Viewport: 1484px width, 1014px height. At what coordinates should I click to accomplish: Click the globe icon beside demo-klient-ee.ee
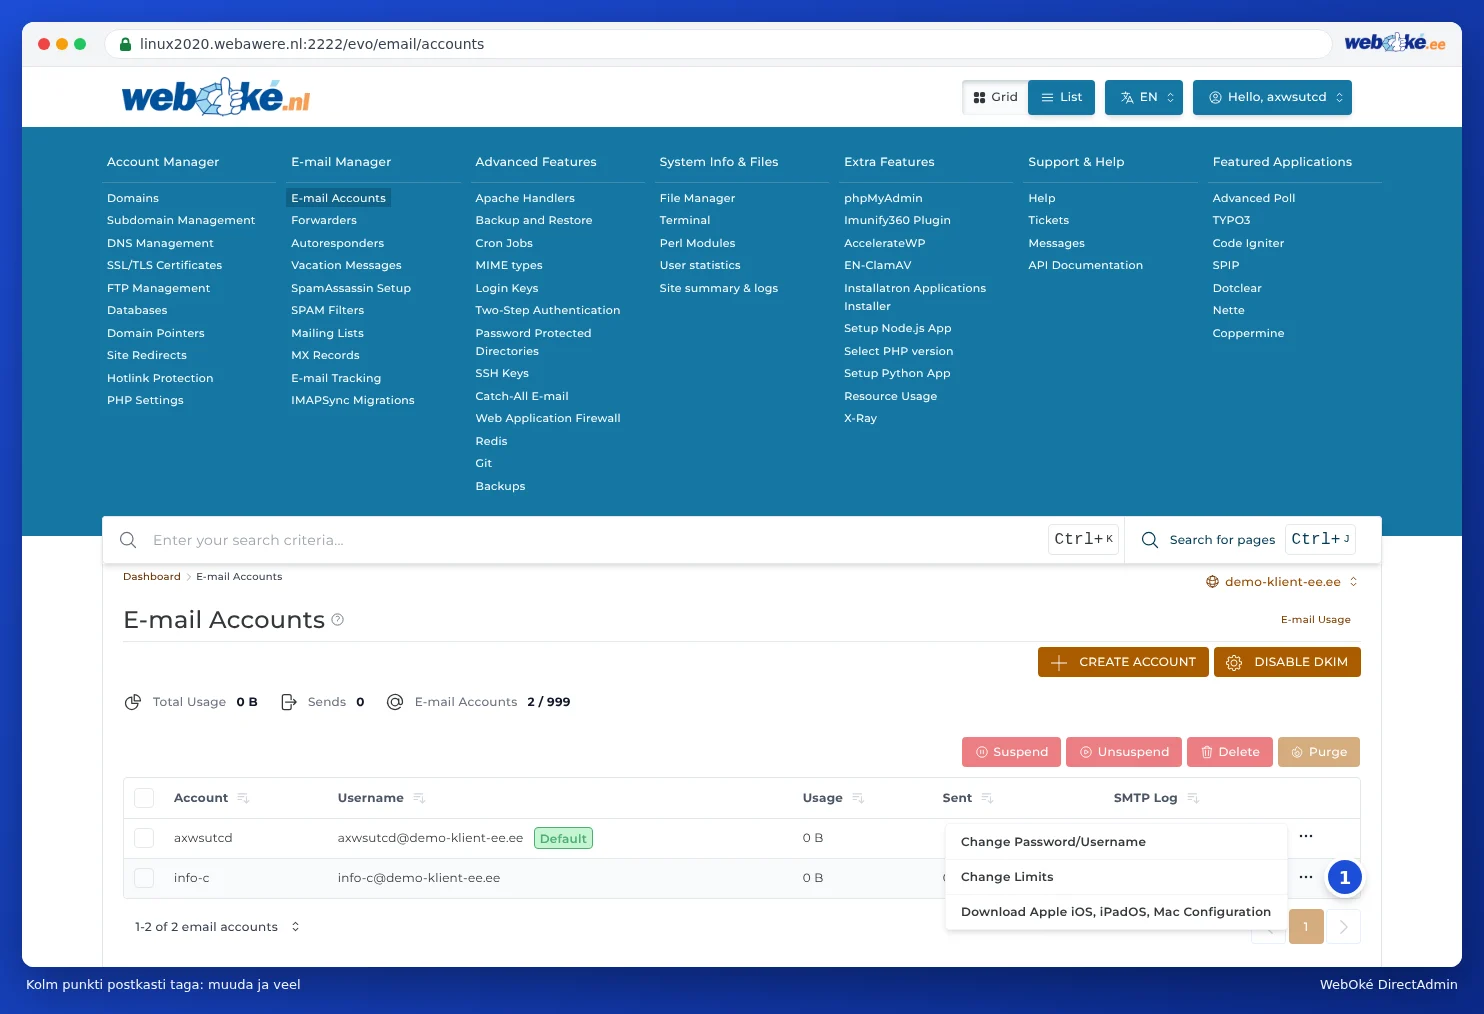1213,582
